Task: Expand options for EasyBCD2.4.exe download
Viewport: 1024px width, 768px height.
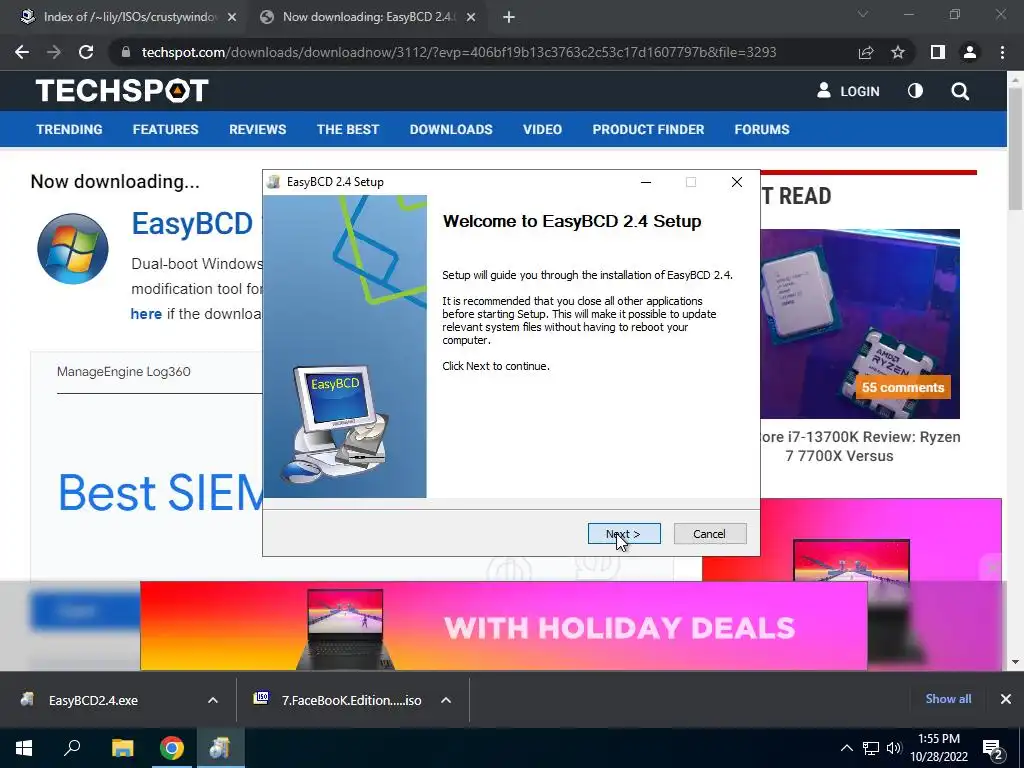Action: 213,700
